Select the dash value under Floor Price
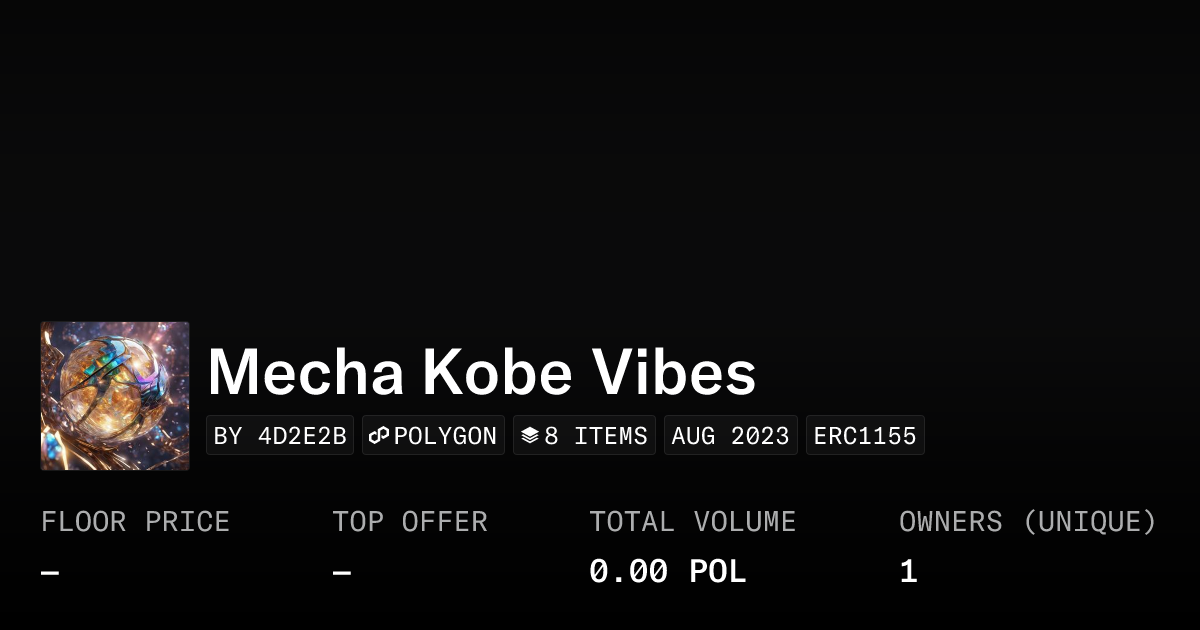This screenshot has height=630, width=1200. click(x=50, y=573)
